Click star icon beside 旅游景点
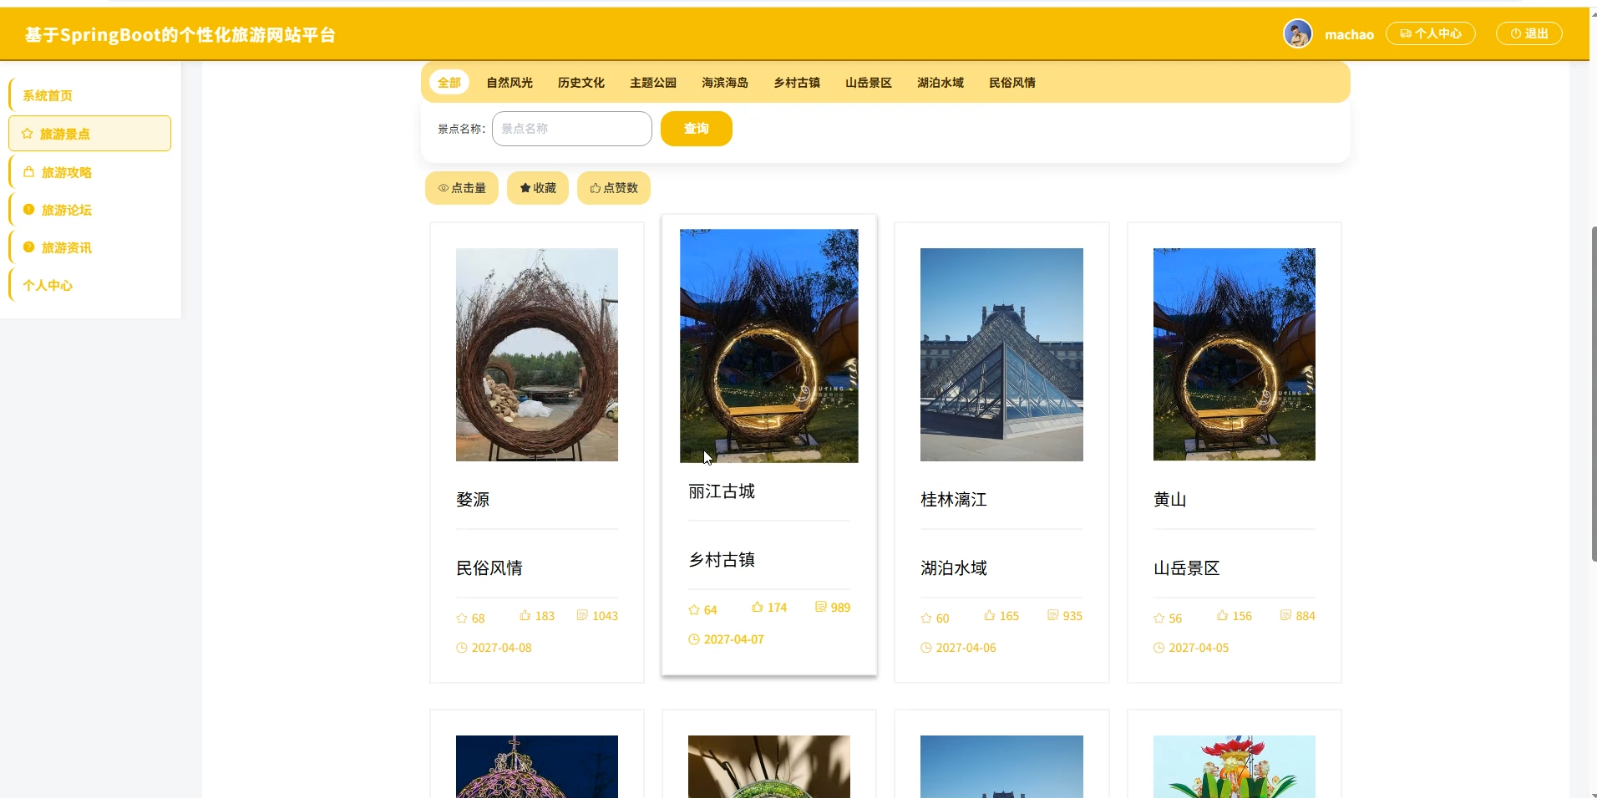Image resolution: width=1597 pixels, height=798 pixels. 28,134
